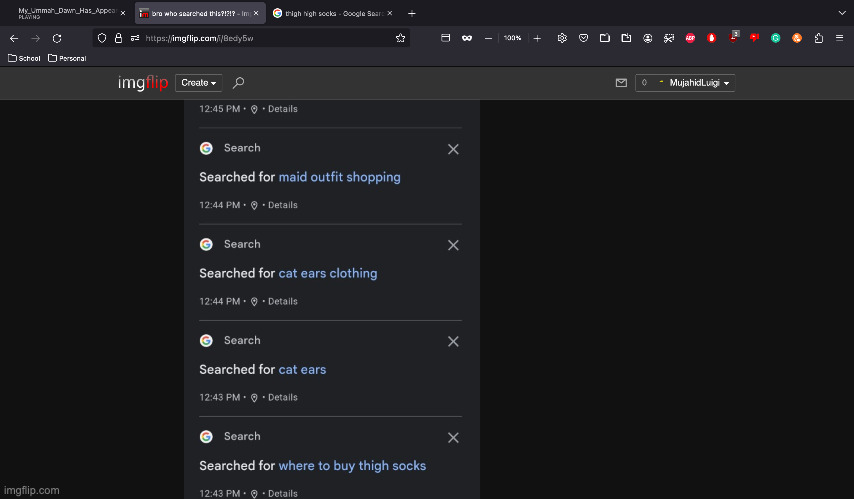Click the imgflip.com address bar URL
The image size is (854, 499).
pos(199,38)
